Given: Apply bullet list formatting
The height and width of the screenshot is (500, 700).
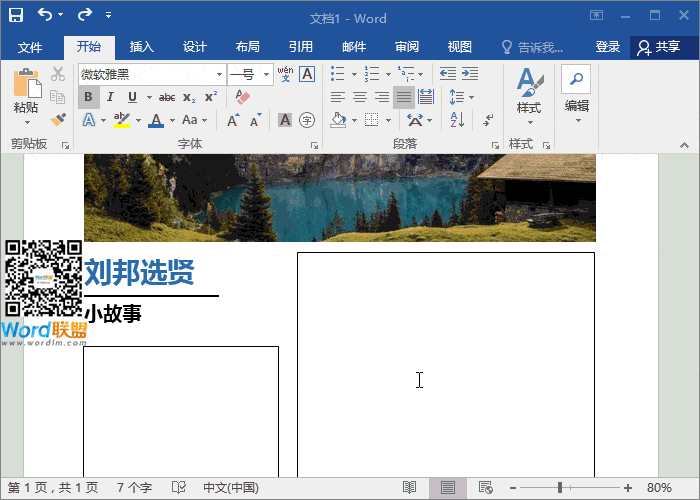Looking at the screenshot, I should pos(338,74).
